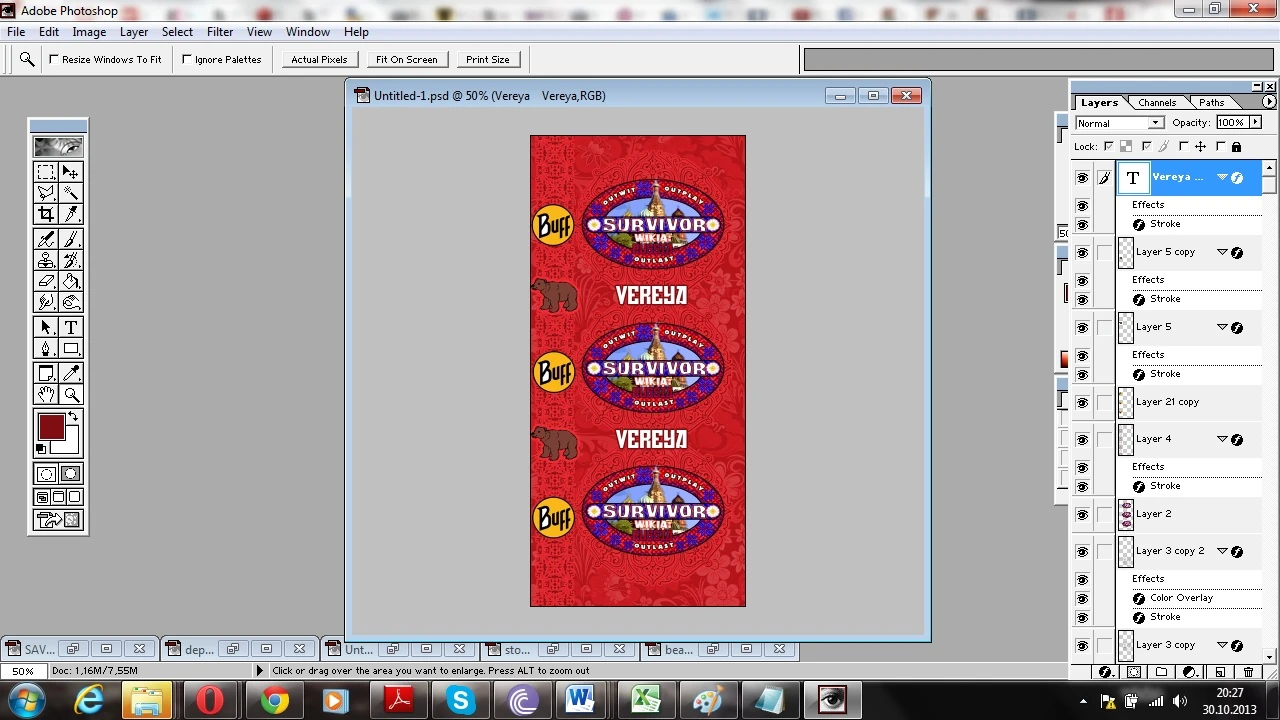
Task: Select the Move tool
Action: coord(71,172)
